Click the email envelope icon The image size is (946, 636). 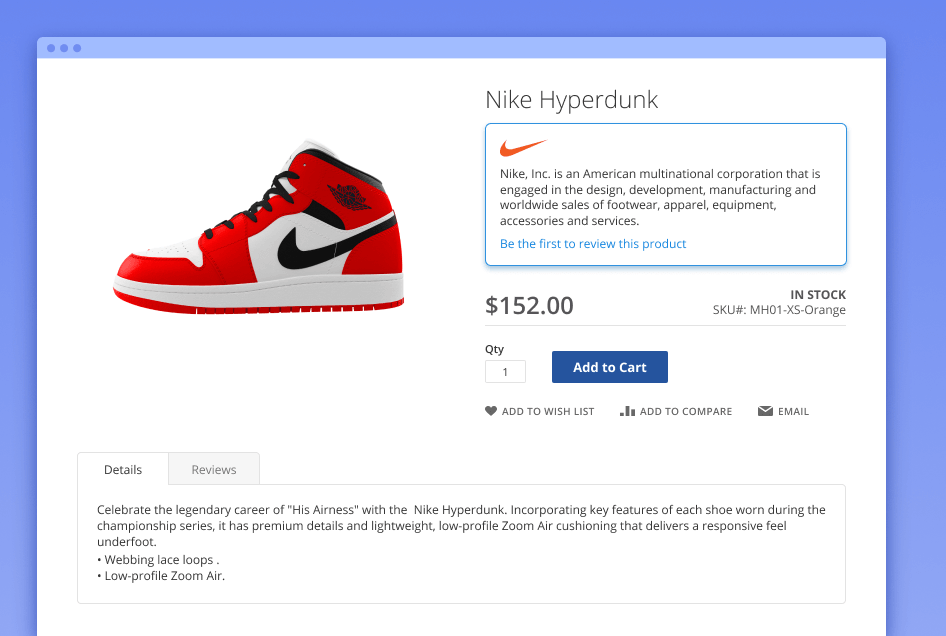(x=765, y=411)
